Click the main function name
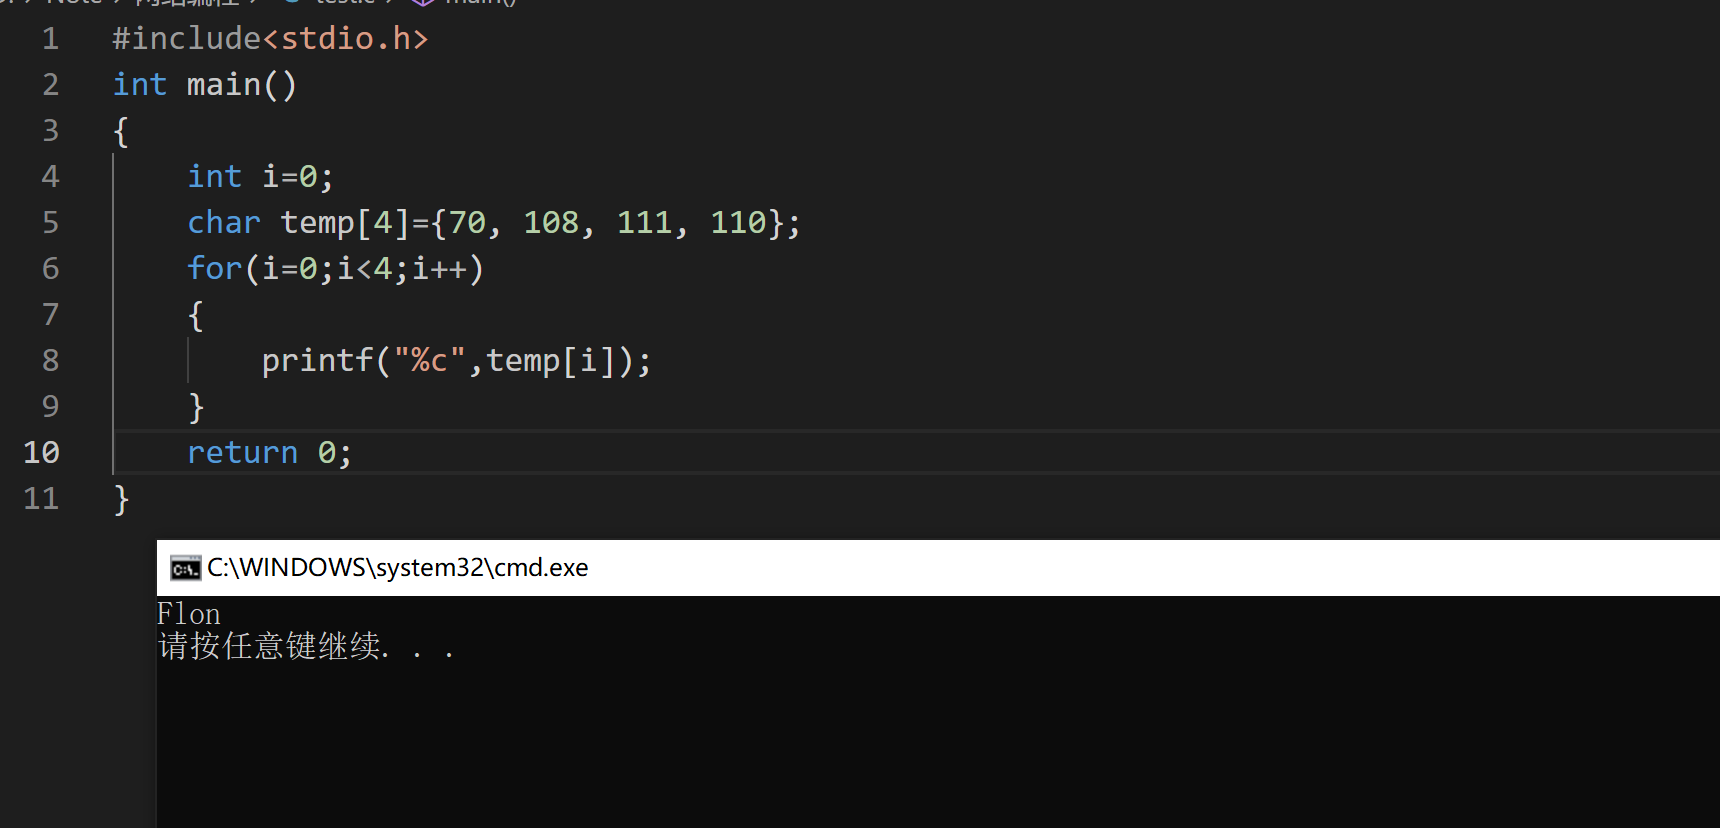Viewport: 1720px width, 828px height. click(x=223, y=84)
